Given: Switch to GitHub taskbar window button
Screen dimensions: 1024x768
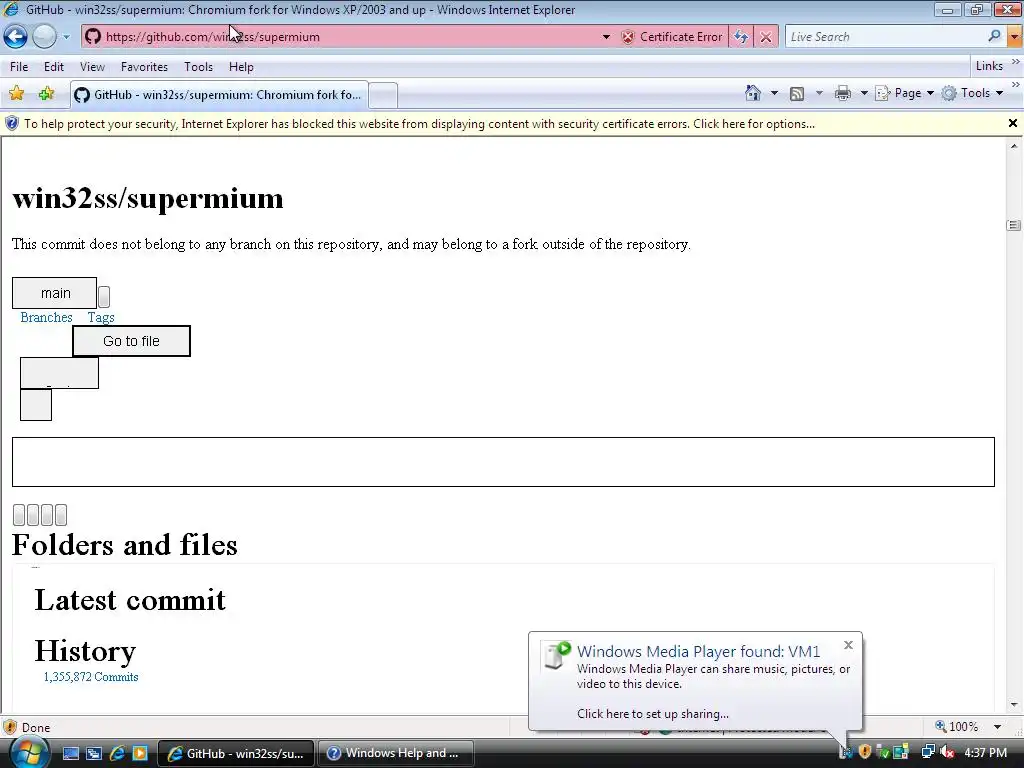Looking at the screenshot, I should [x=236, y=754].
